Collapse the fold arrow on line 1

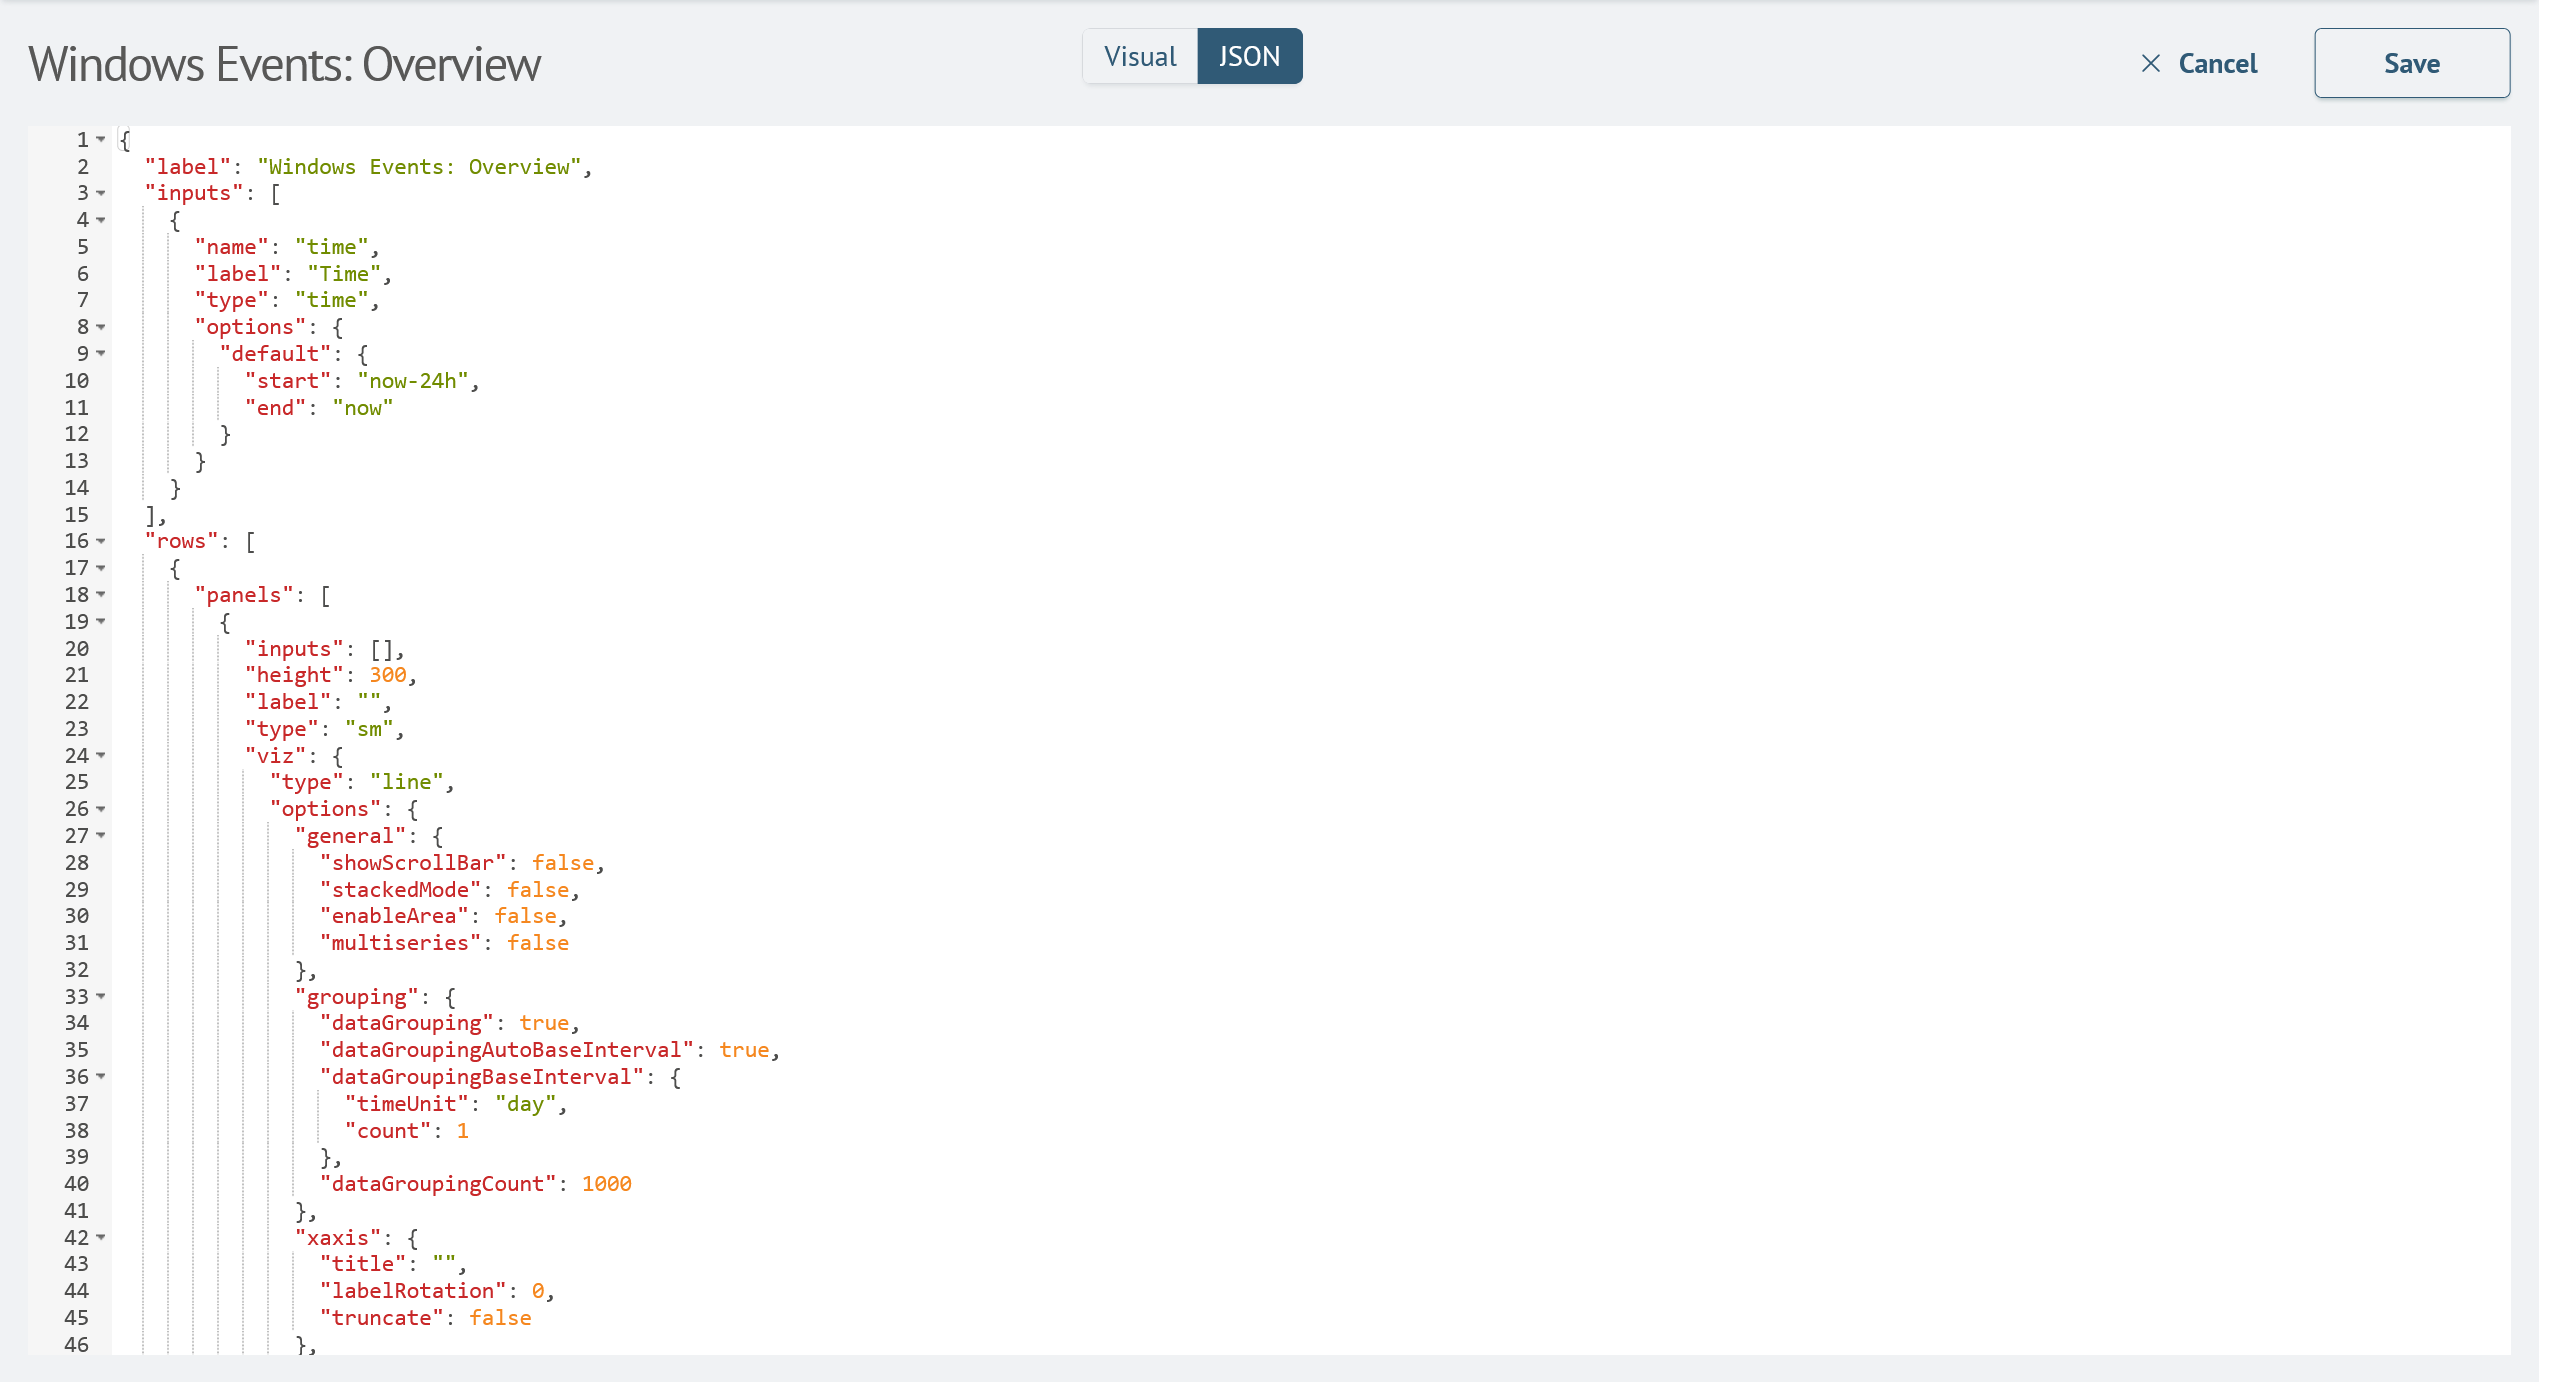(101, 140)
